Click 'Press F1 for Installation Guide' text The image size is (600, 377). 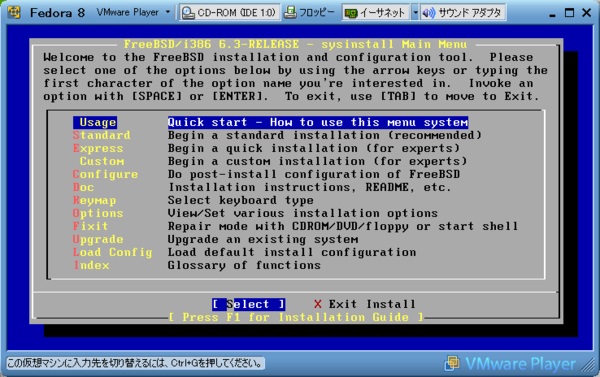click(x=296, y=317)
